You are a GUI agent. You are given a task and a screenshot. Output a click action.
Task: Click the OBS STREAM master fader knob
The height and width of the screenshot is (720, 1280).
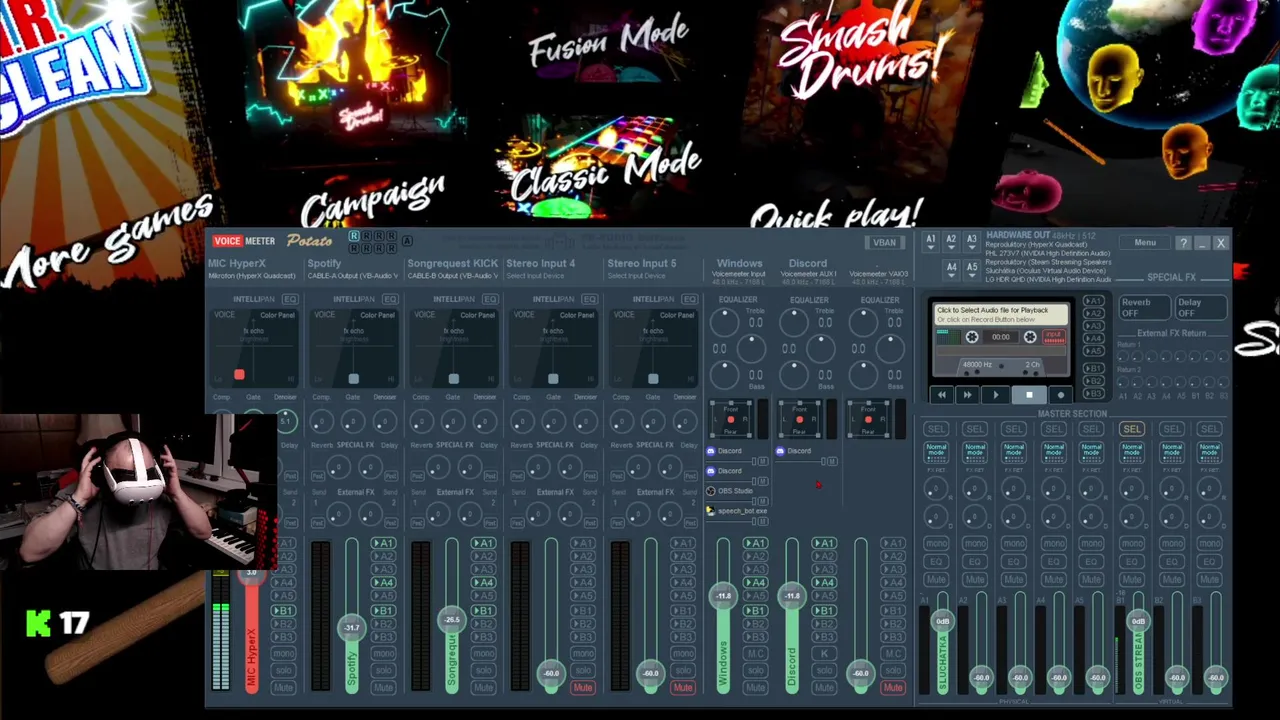[x=1138, y=621]
